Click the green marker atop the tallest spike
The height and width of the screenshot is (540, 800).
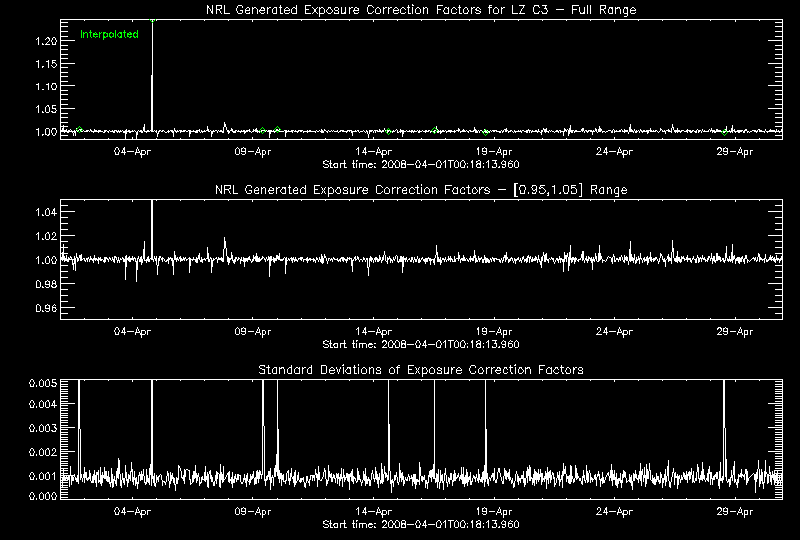pos(152,20)
